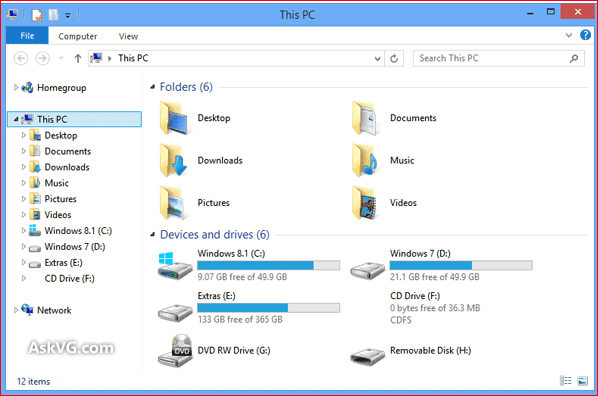
Task: Expand Homegroup in navigation pane
Action: point(16,87)
